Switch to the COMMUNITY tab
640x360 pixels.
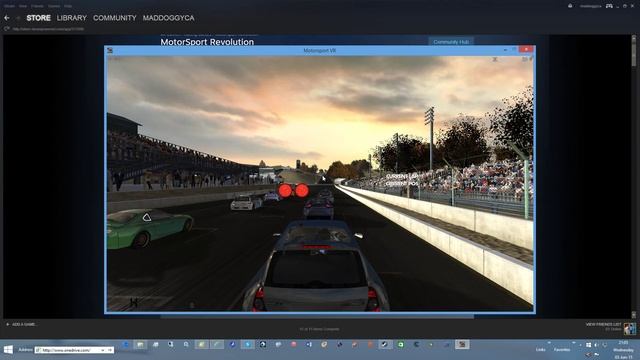[x=115, y=18]
